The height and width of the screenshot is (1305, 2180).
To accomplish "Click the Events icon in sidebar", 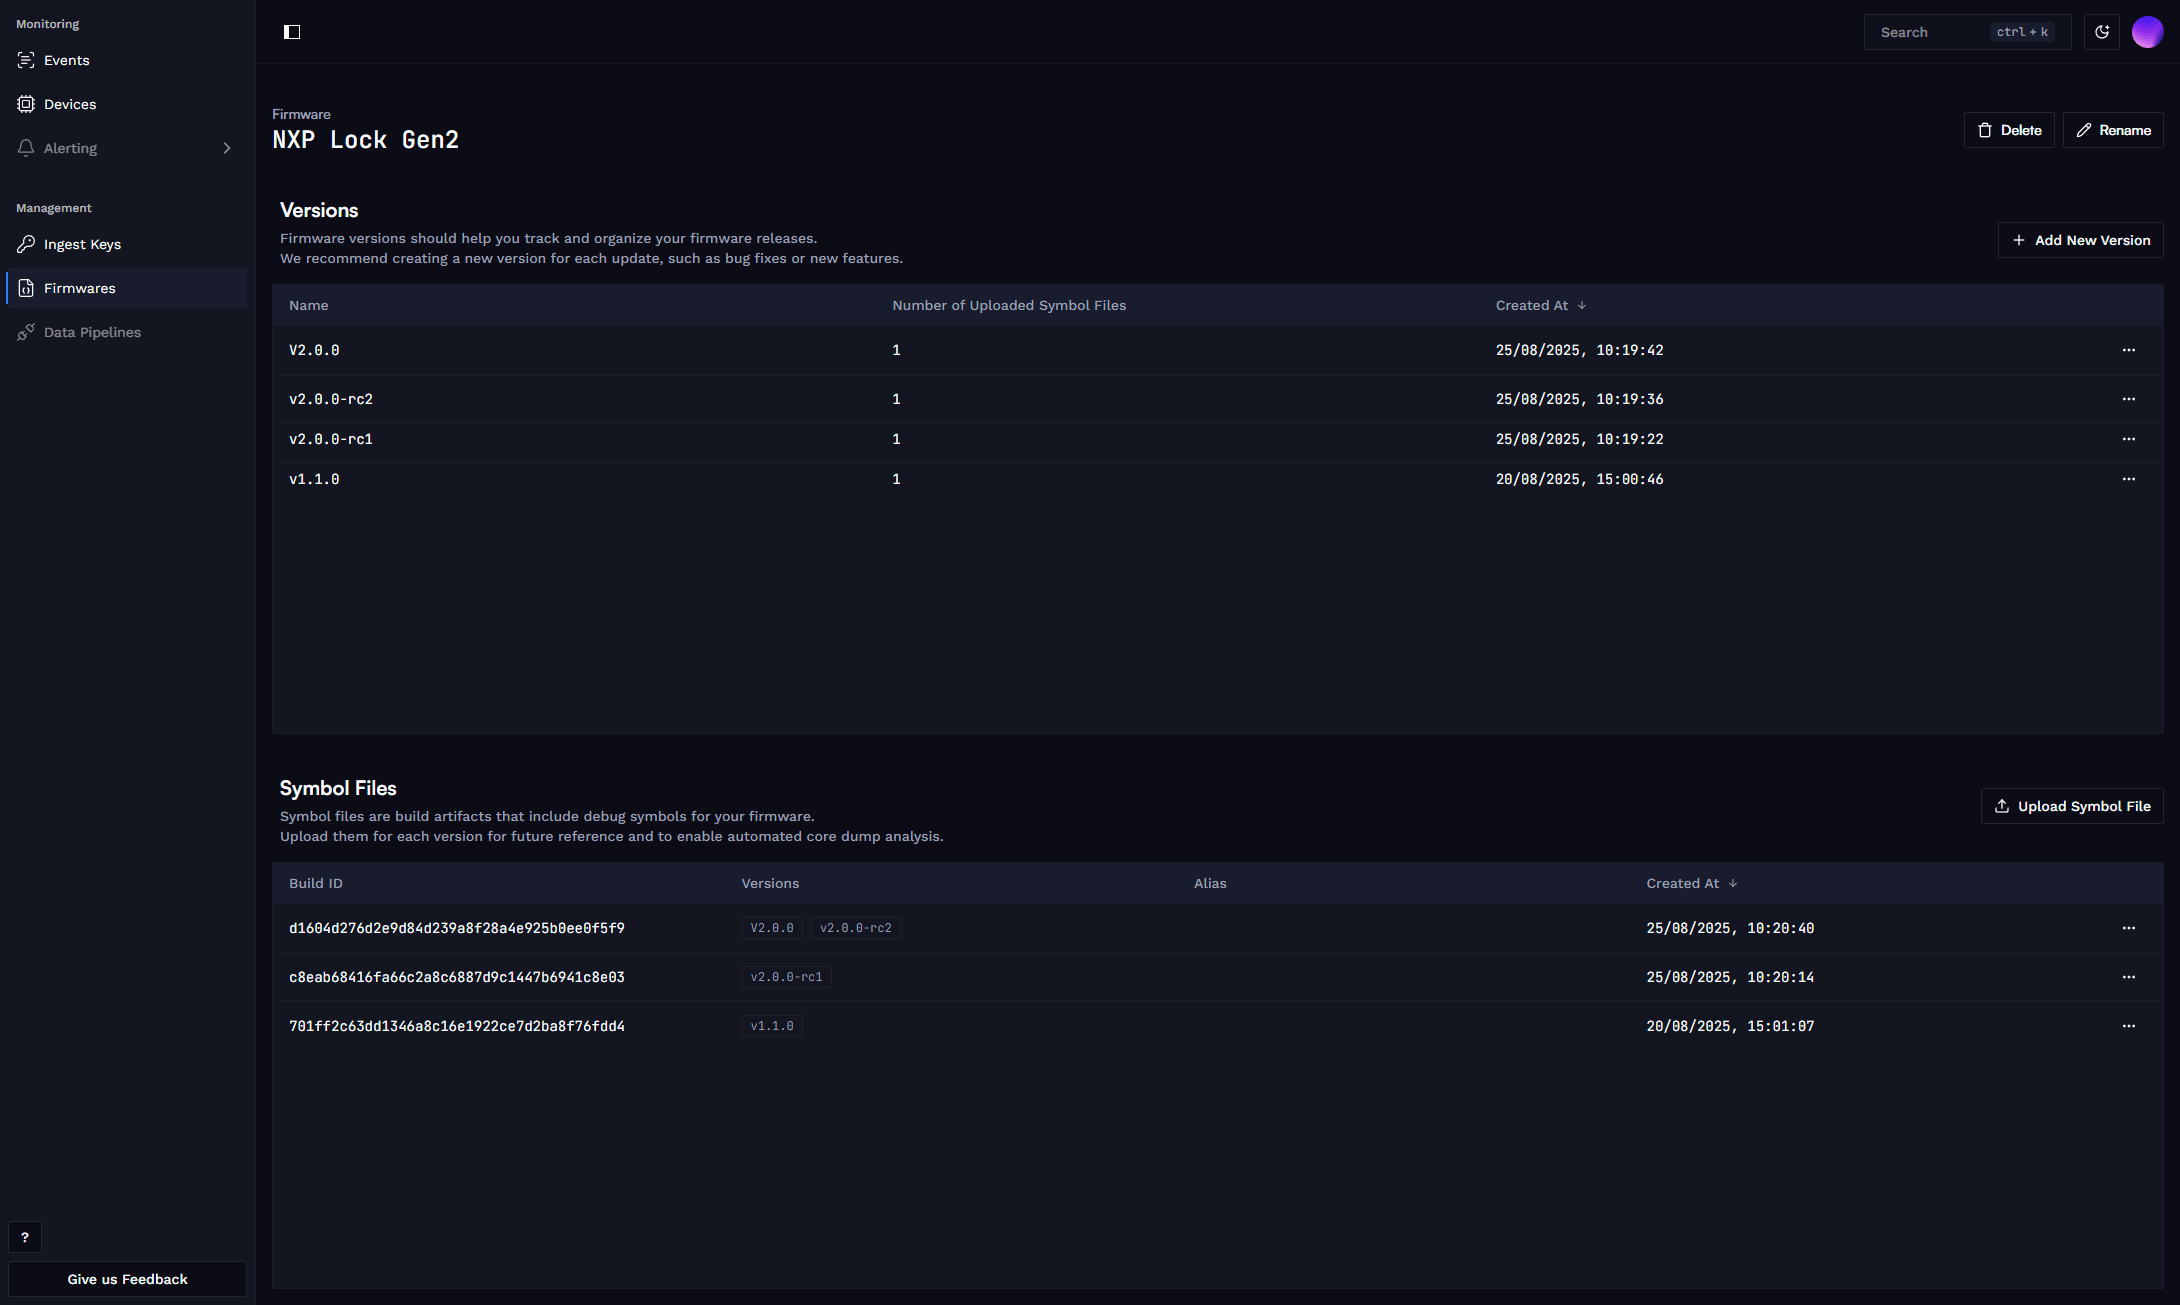I will coord(26,60).
